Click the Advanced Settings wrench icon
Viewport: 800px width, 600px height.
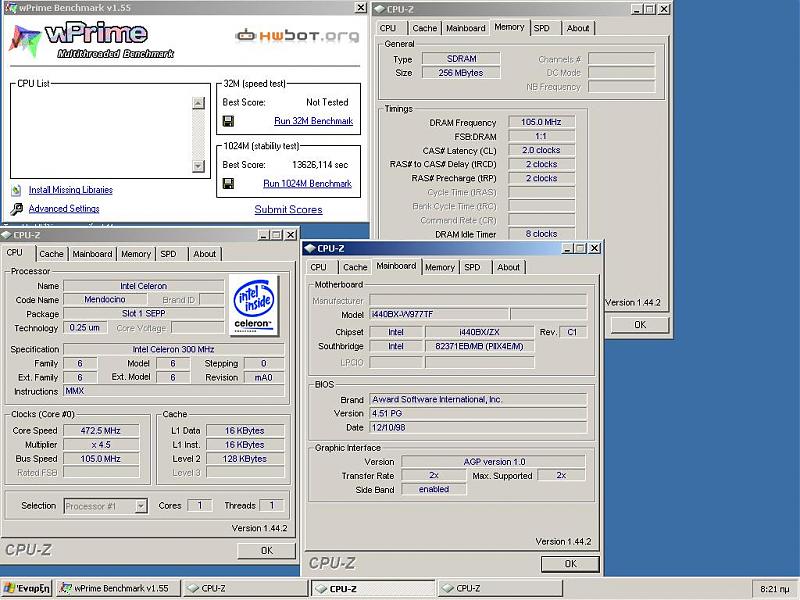16,209
